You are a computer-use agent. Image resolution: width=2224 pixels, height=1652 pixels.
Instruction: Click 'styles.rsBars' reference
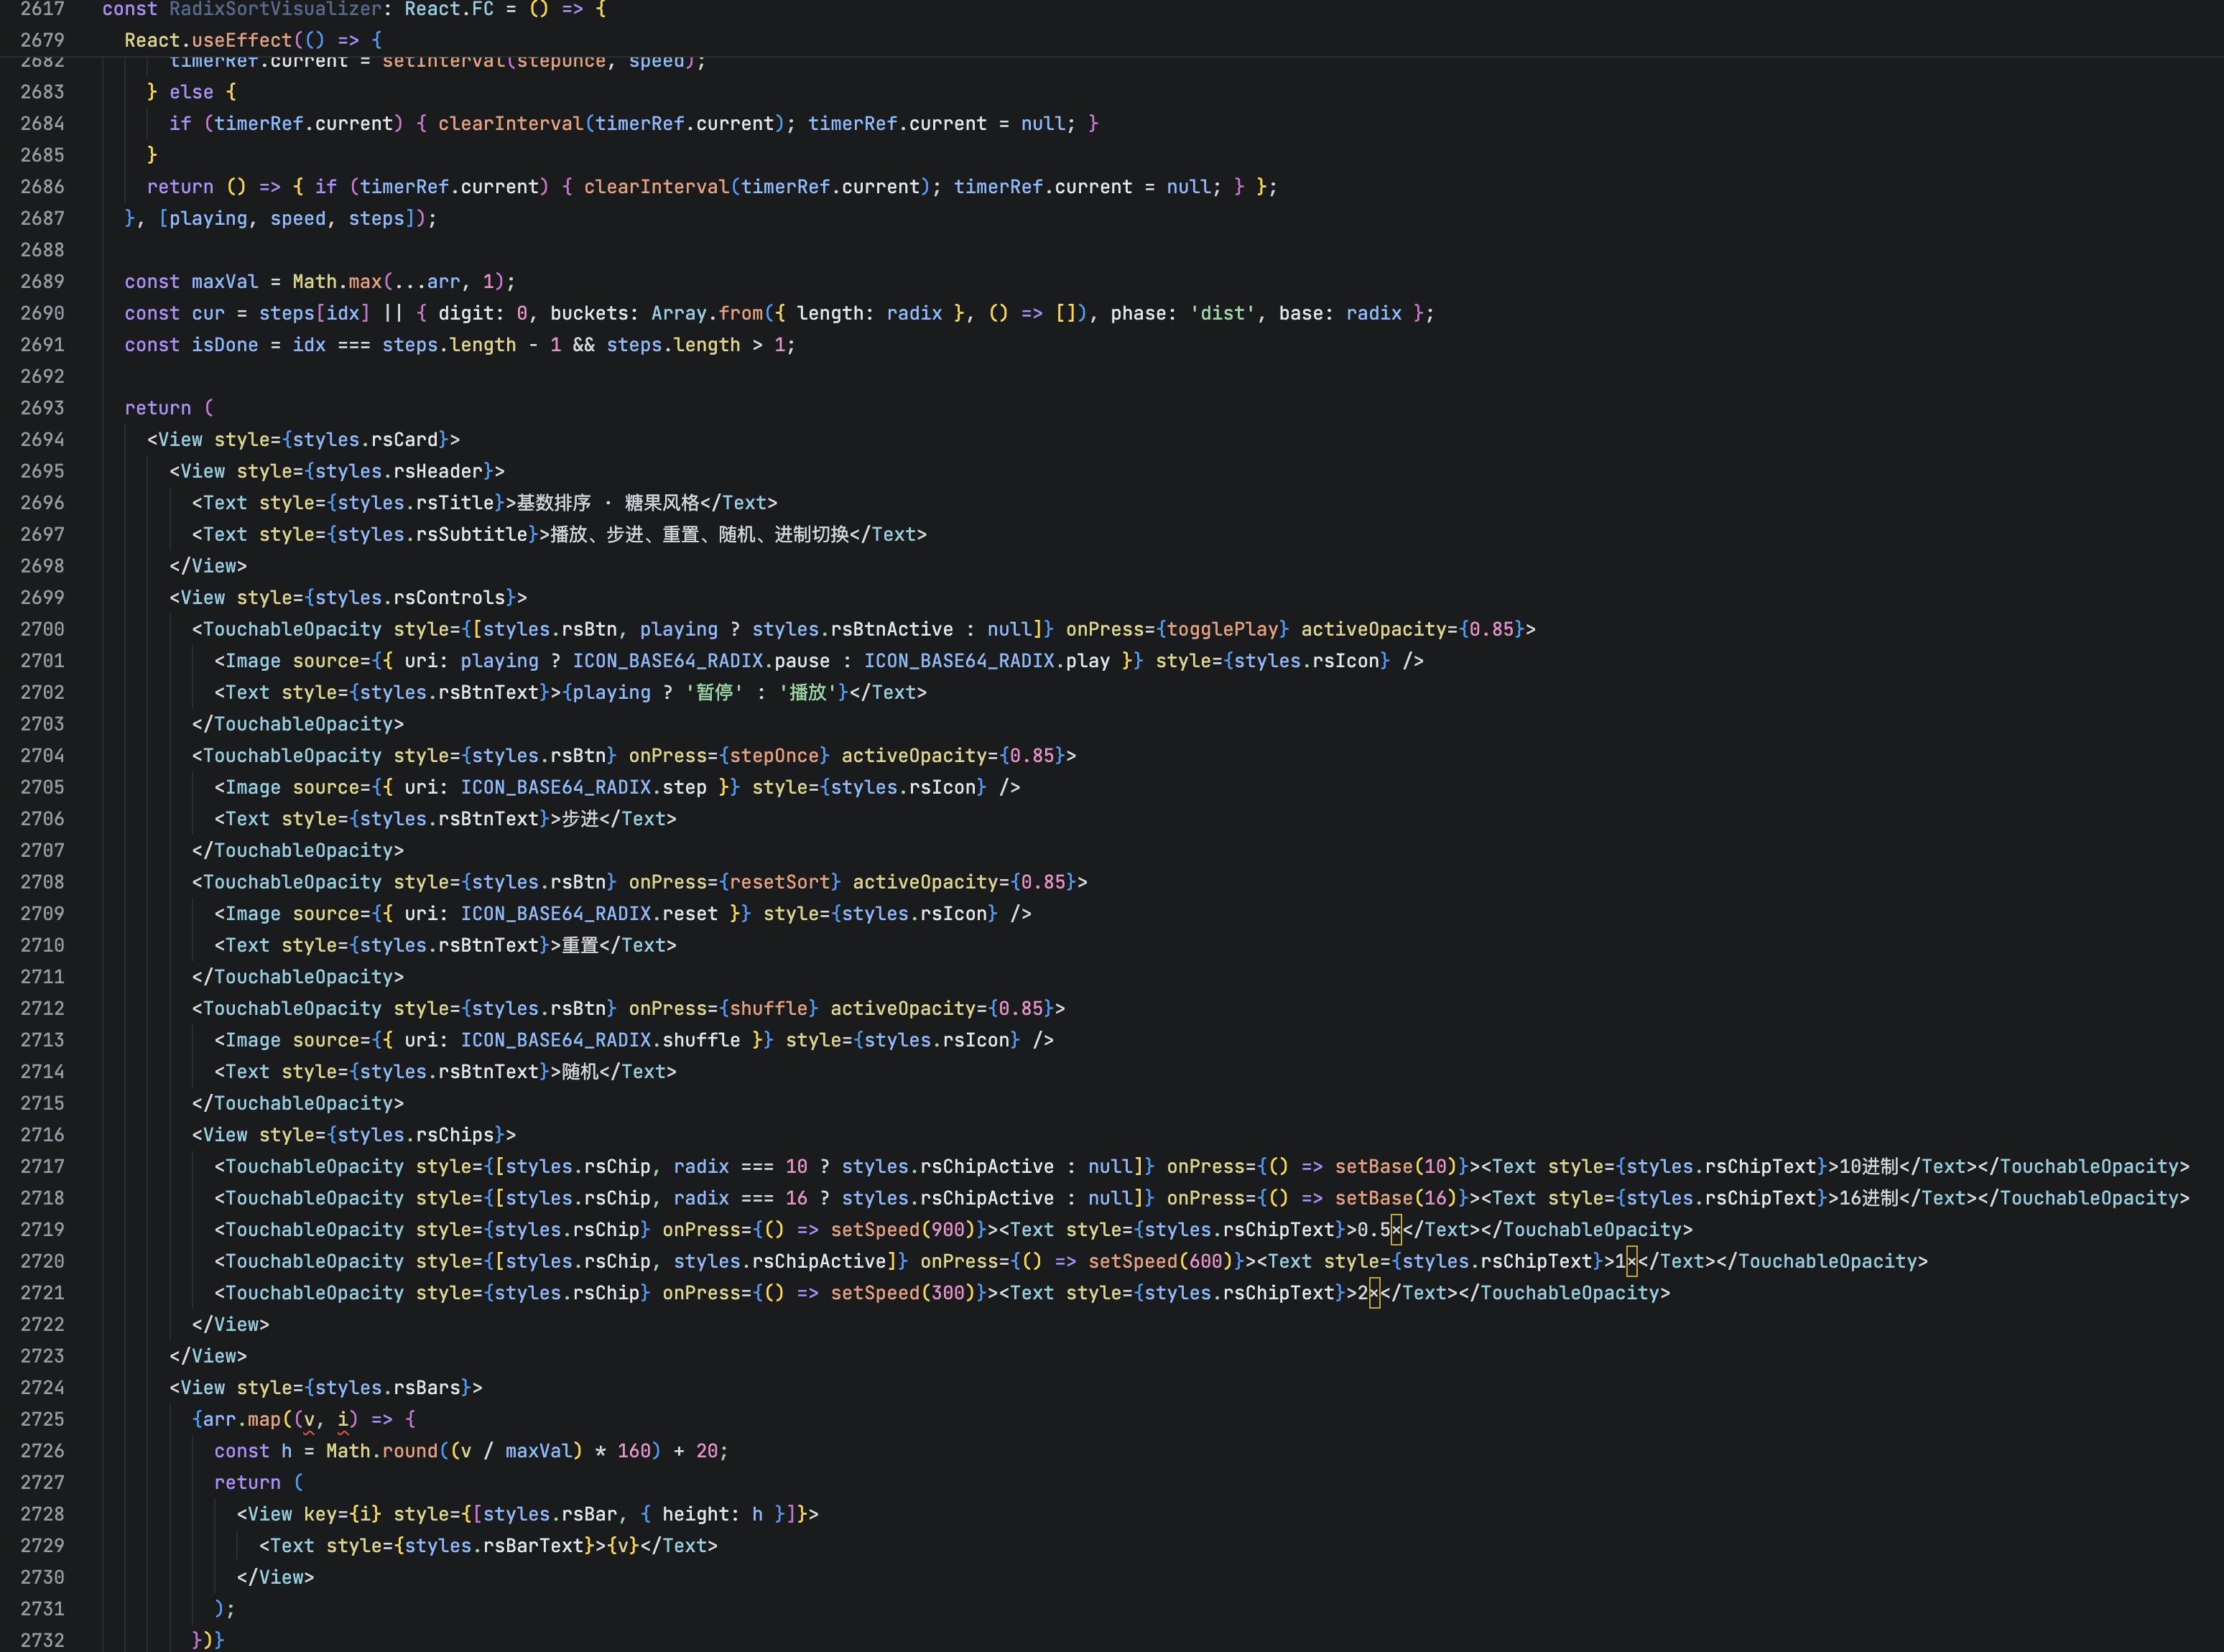(388, 1388)
